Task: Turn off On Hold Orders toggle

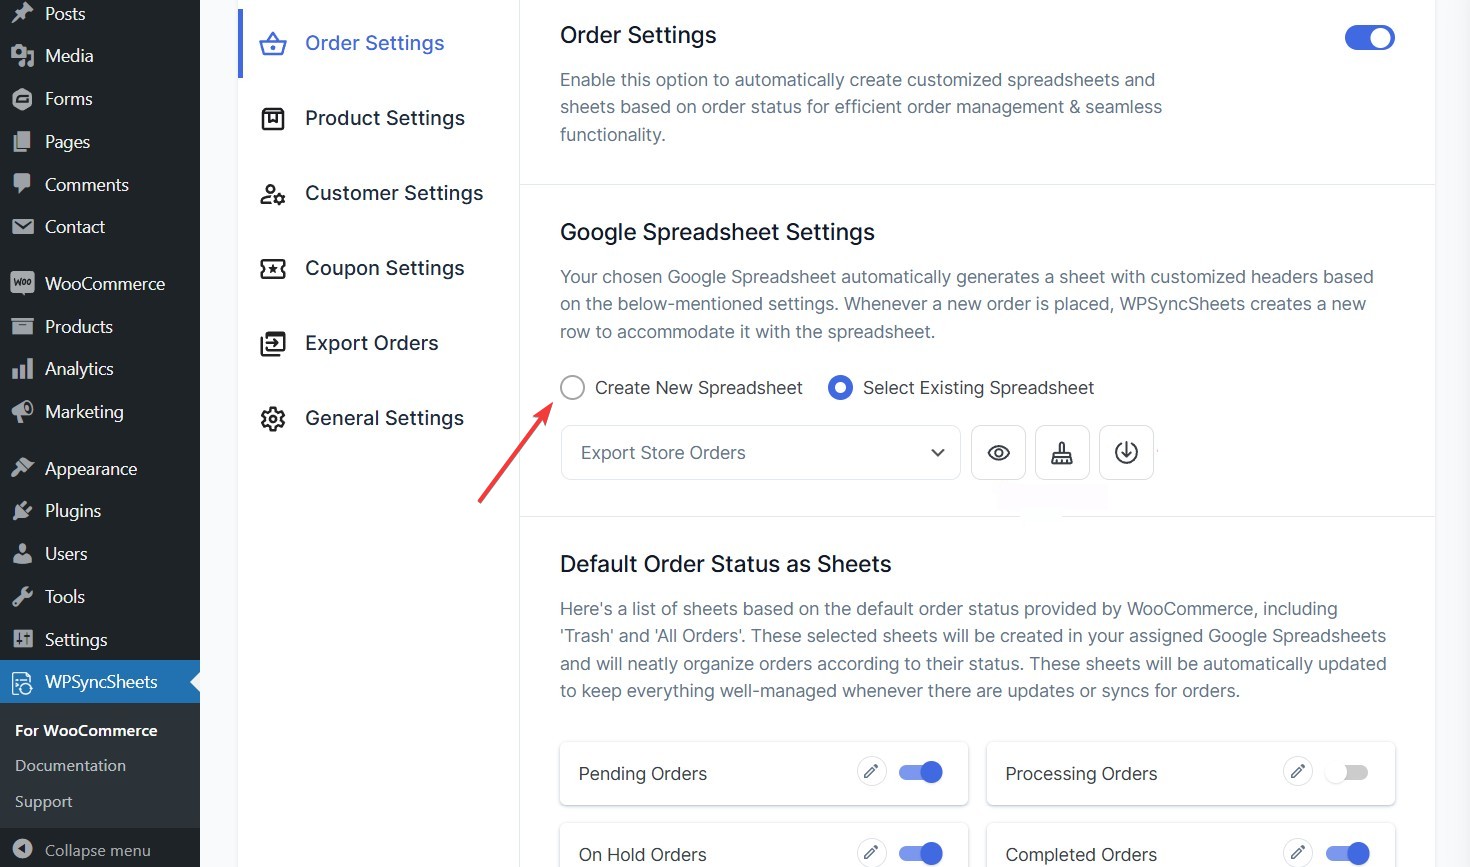Action: 921,853
